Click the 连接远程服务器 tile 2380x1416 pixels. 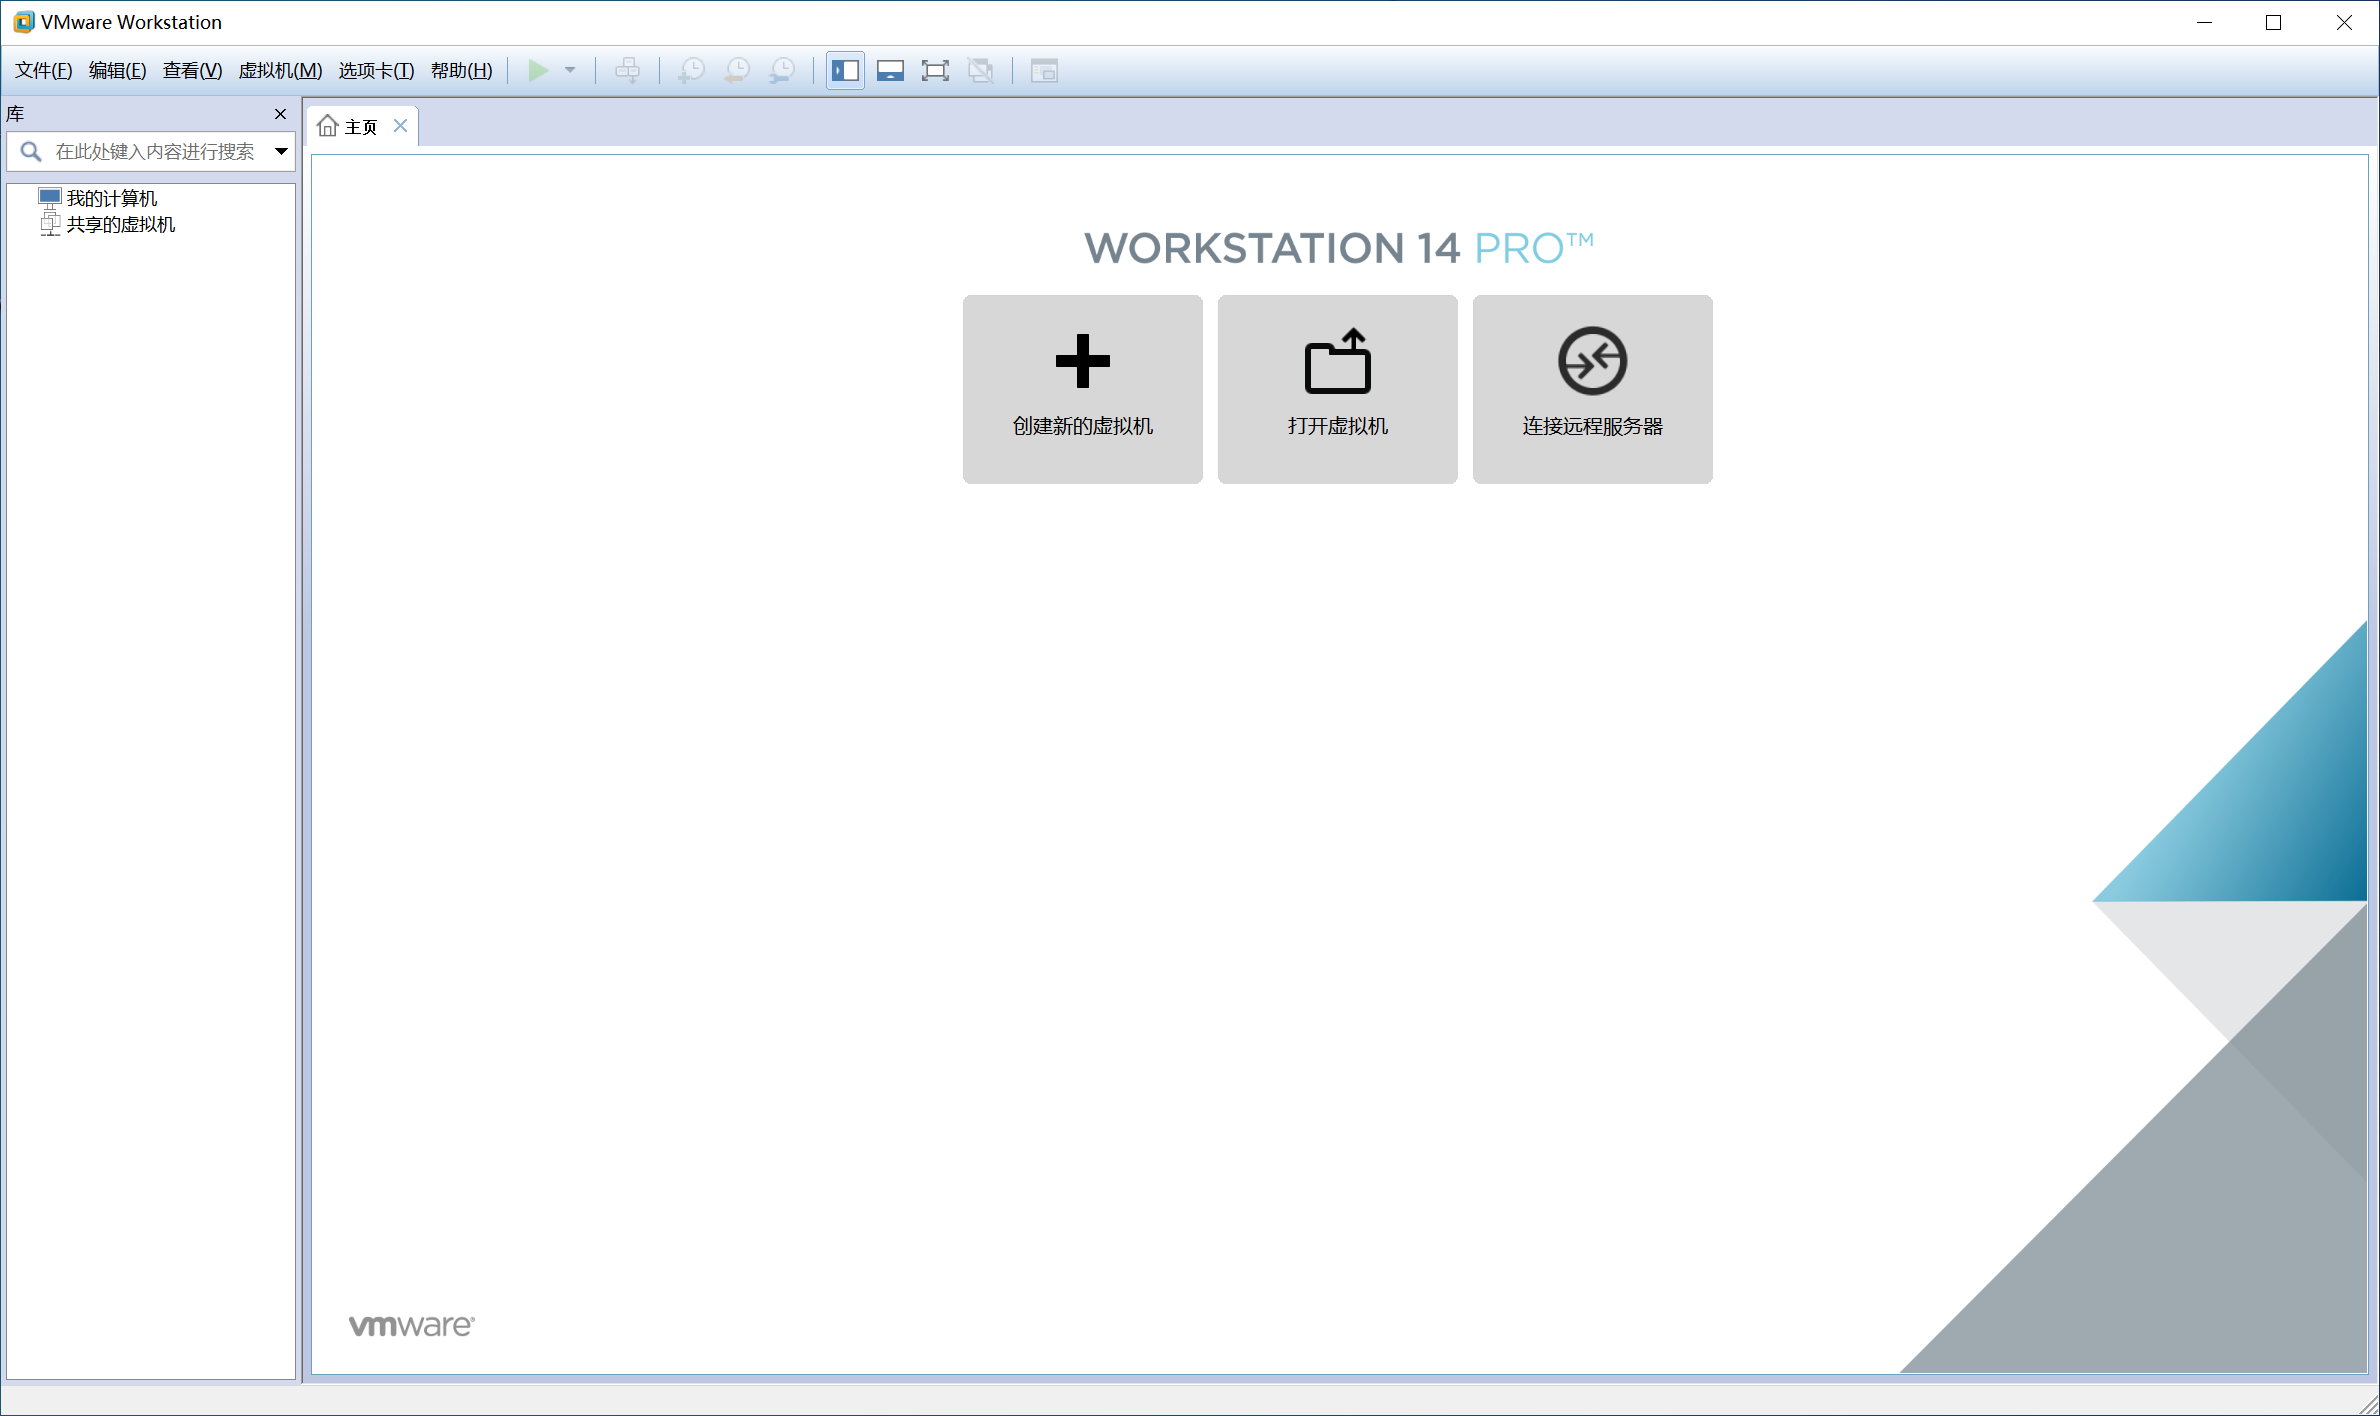tap(1593, 389)
